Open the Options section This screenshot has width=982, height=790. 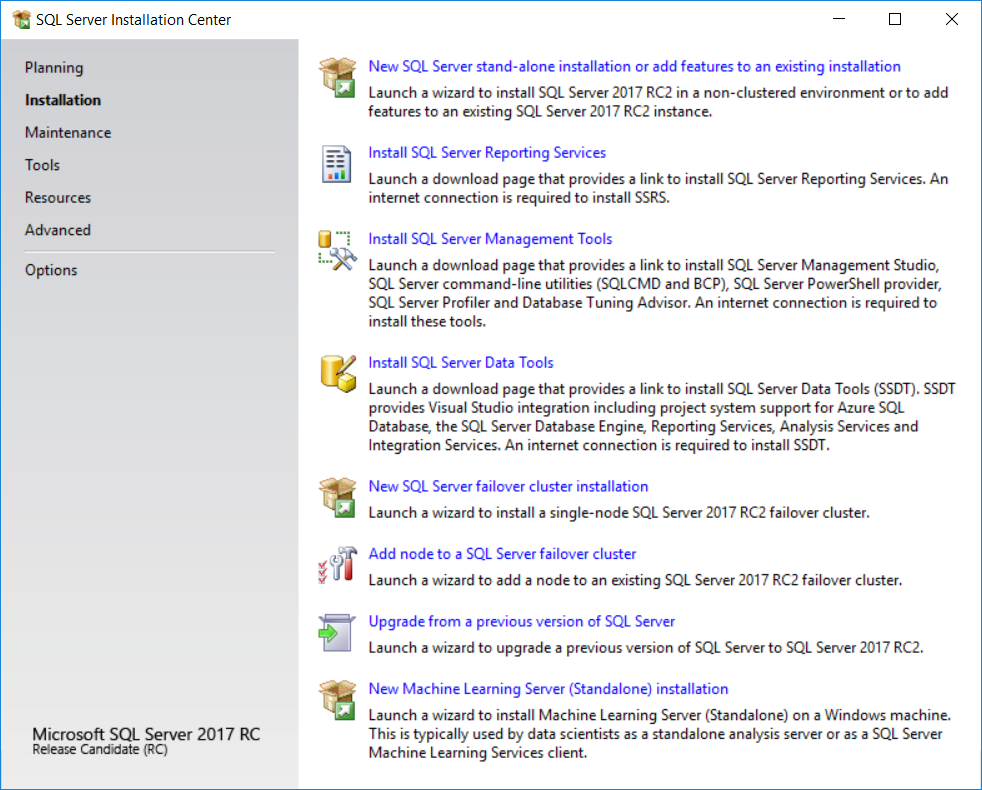tap(50, 269)
